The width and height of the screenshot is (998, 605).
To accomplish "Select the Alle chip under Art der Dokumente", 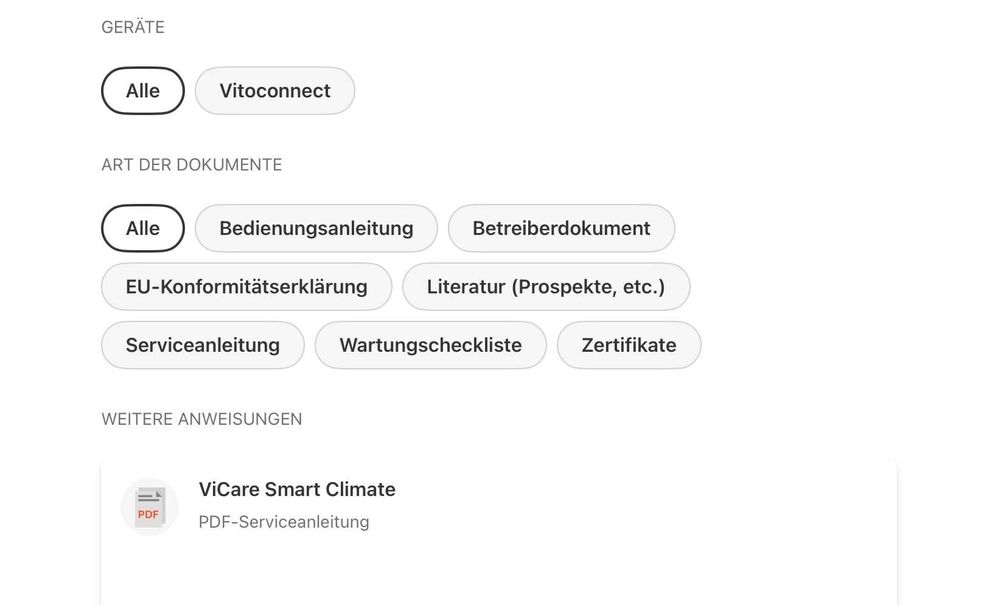I will click(143, 228).
